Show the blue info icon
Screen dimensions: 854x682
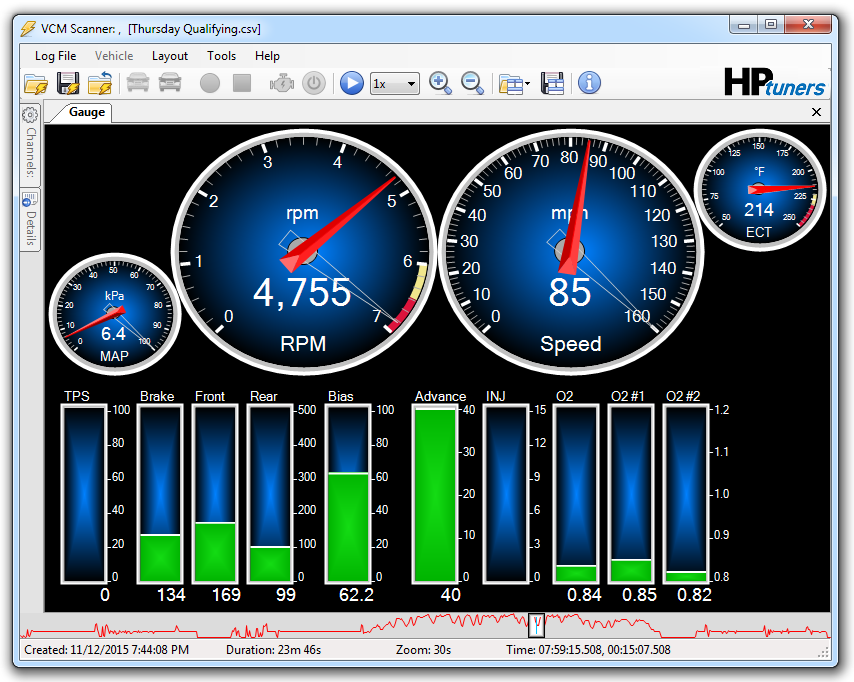(x=589, y=83)
